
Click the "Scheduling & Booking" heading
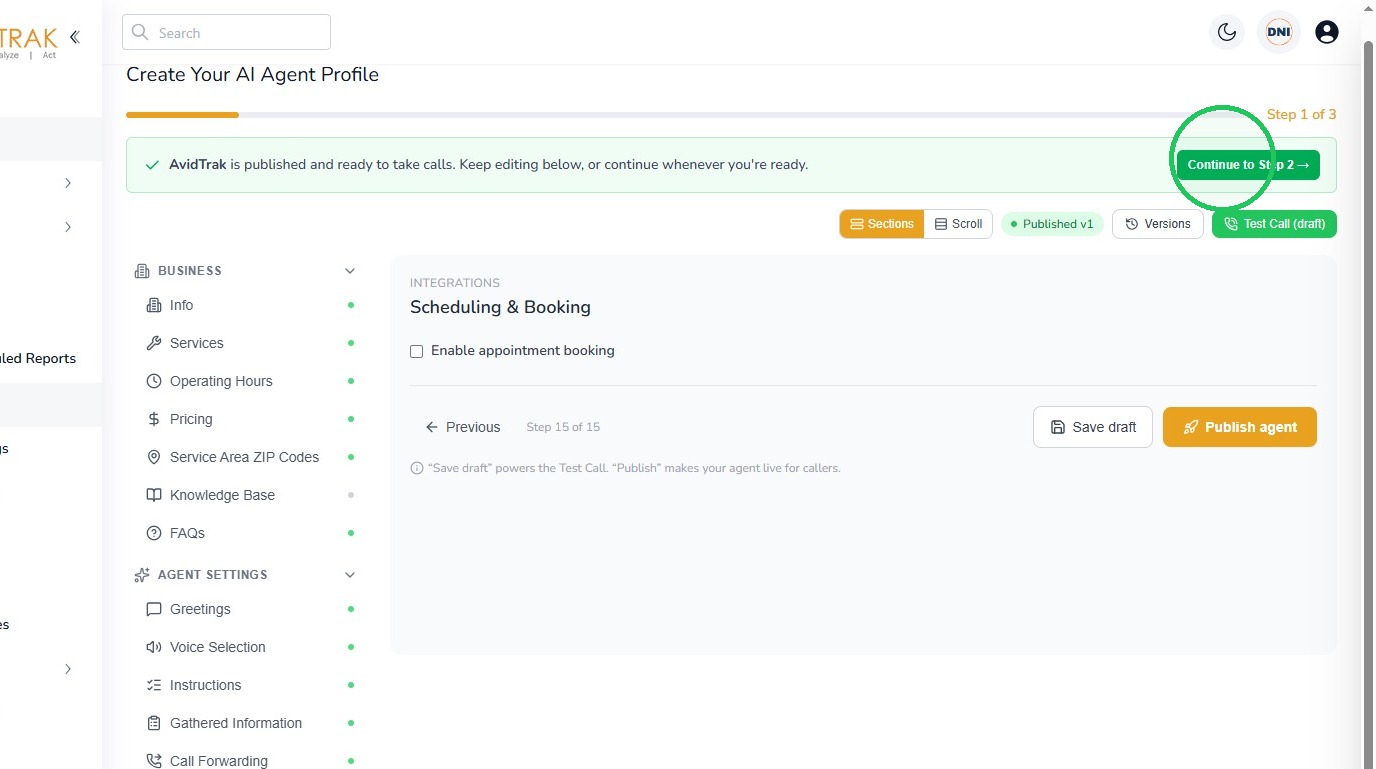click(x=500, y=307)
